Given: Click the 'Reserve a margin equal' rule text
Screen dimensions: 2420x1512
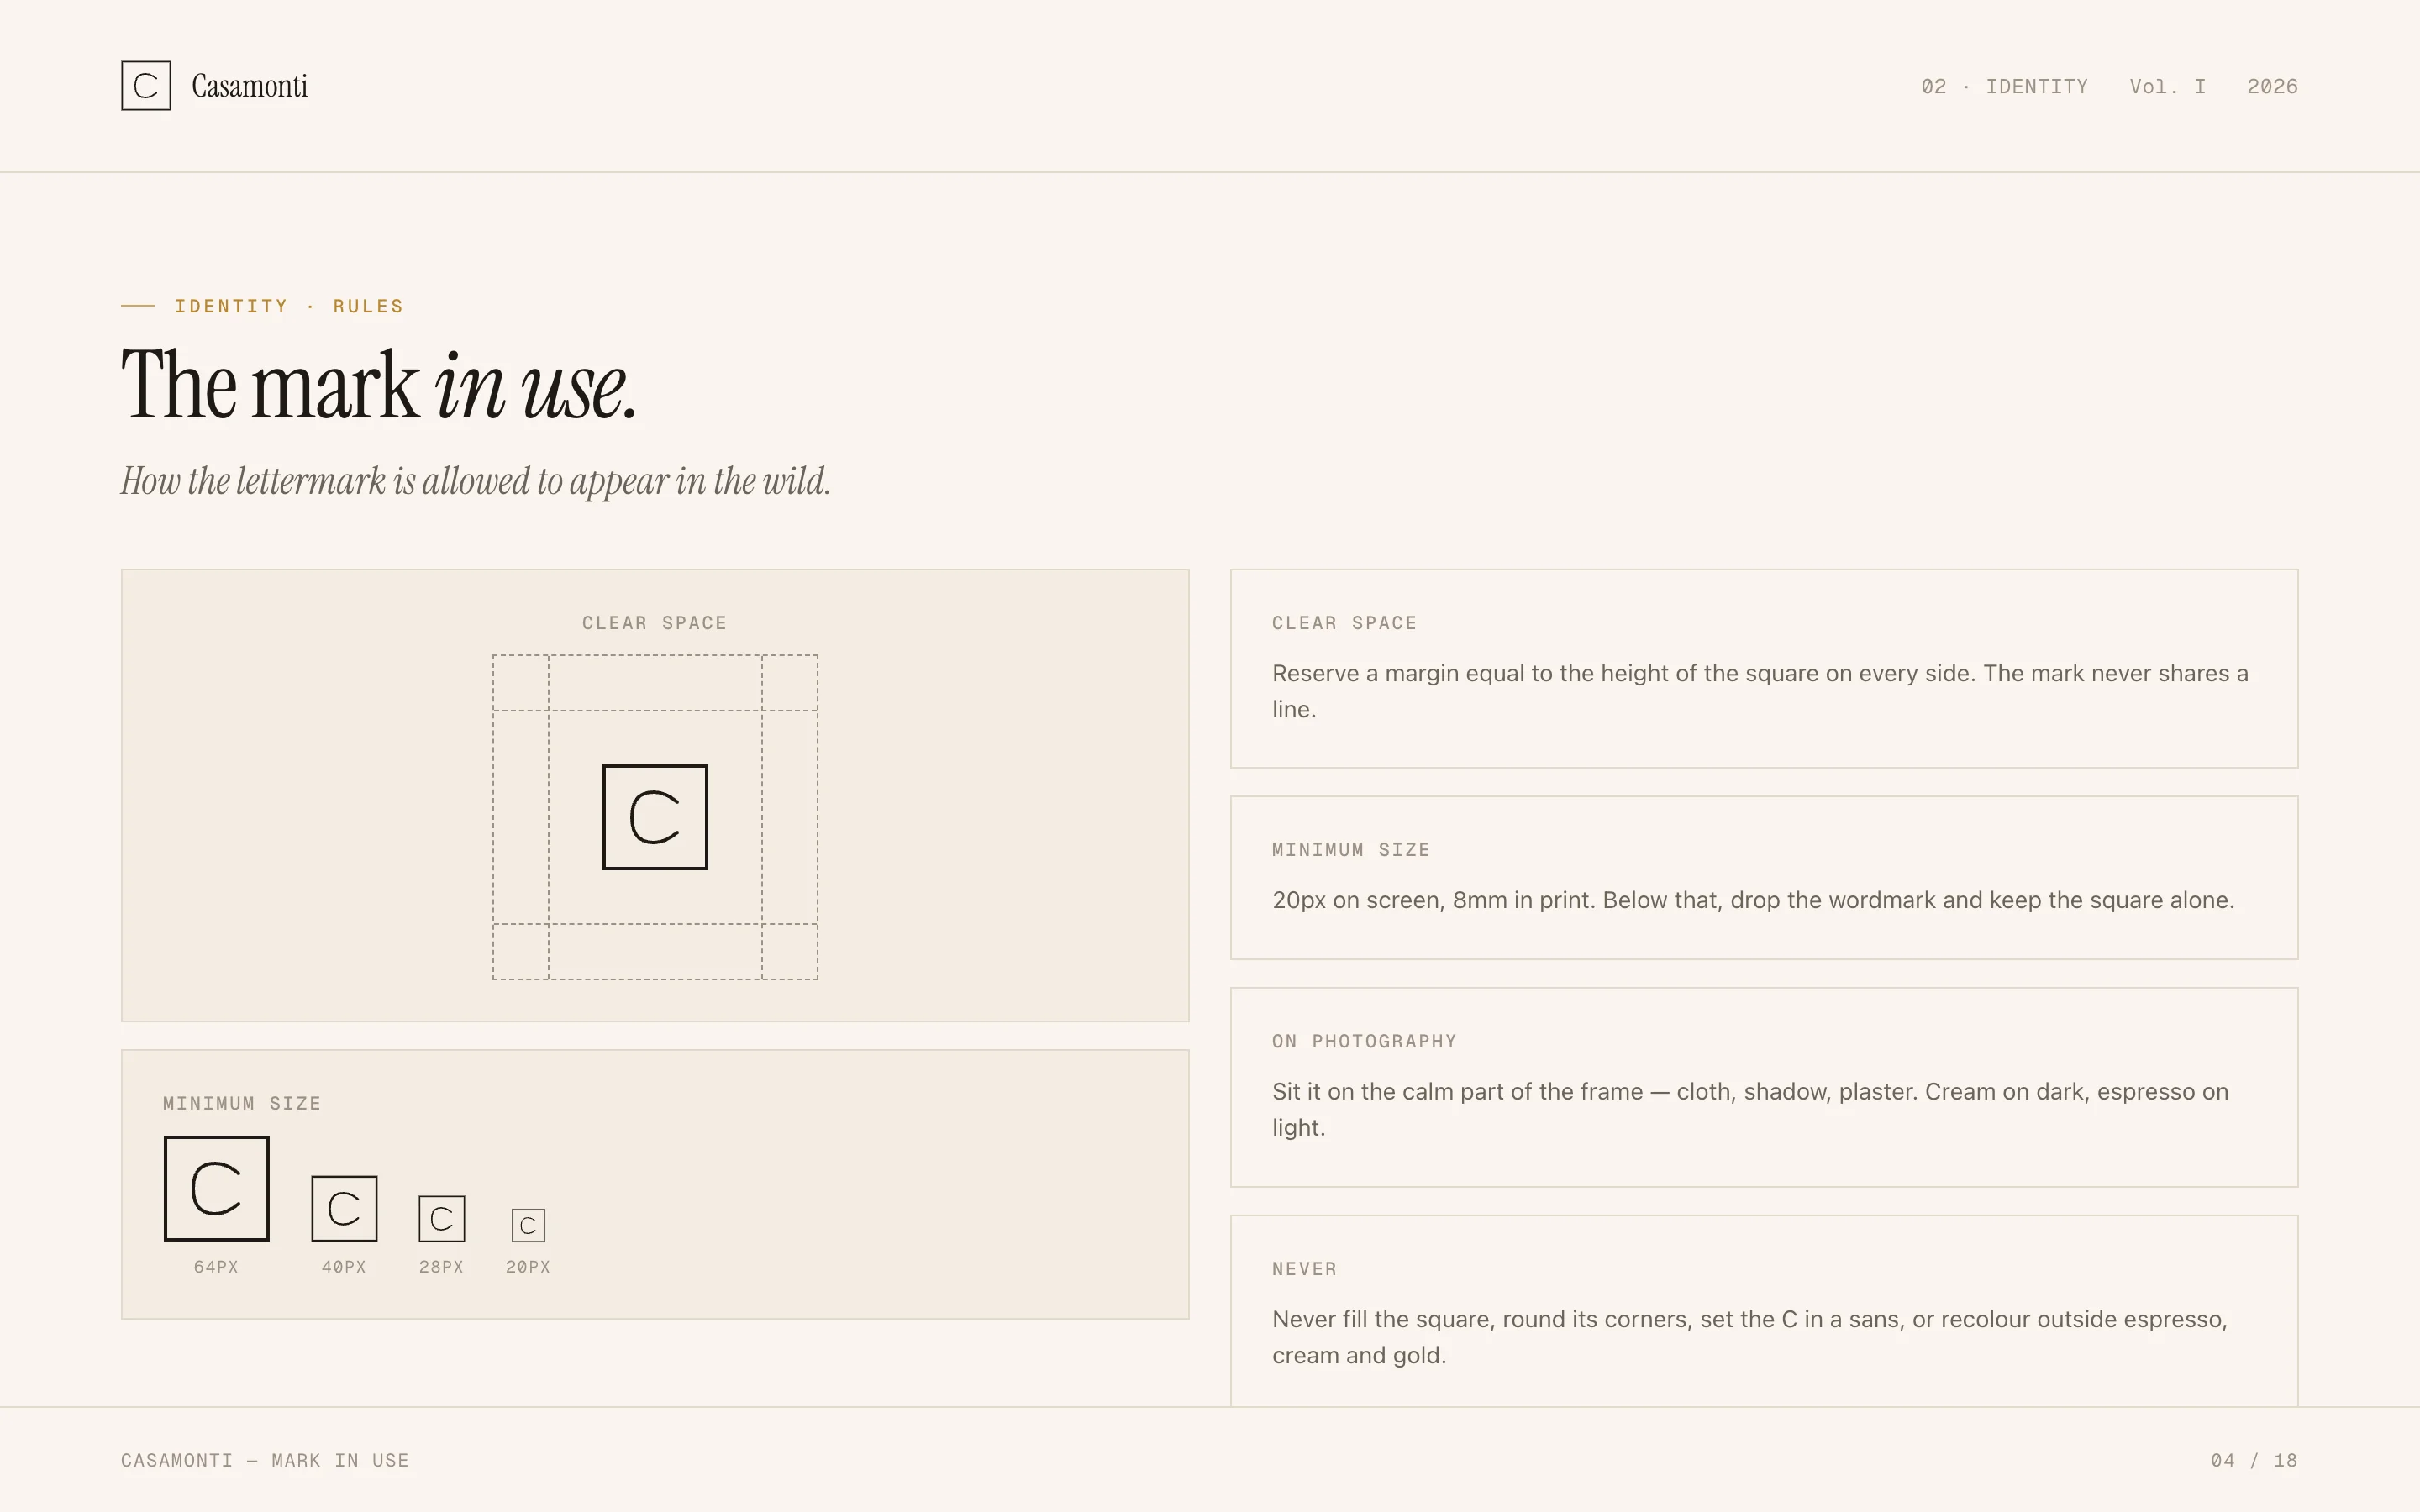Looking at the screenshot, I should point(1760,691).
